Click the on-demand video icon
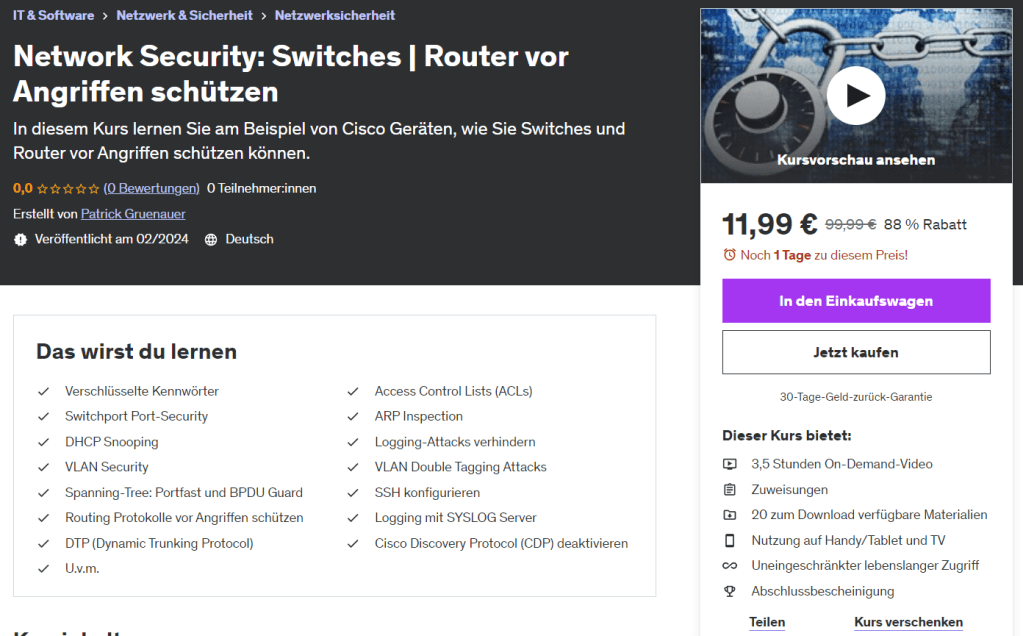 point(730,464)
